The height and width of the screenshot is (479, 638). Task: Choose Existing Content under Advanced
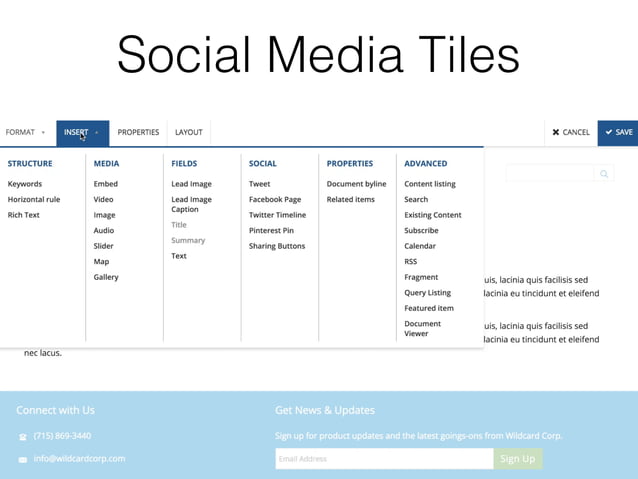click(x=433, y=215)
